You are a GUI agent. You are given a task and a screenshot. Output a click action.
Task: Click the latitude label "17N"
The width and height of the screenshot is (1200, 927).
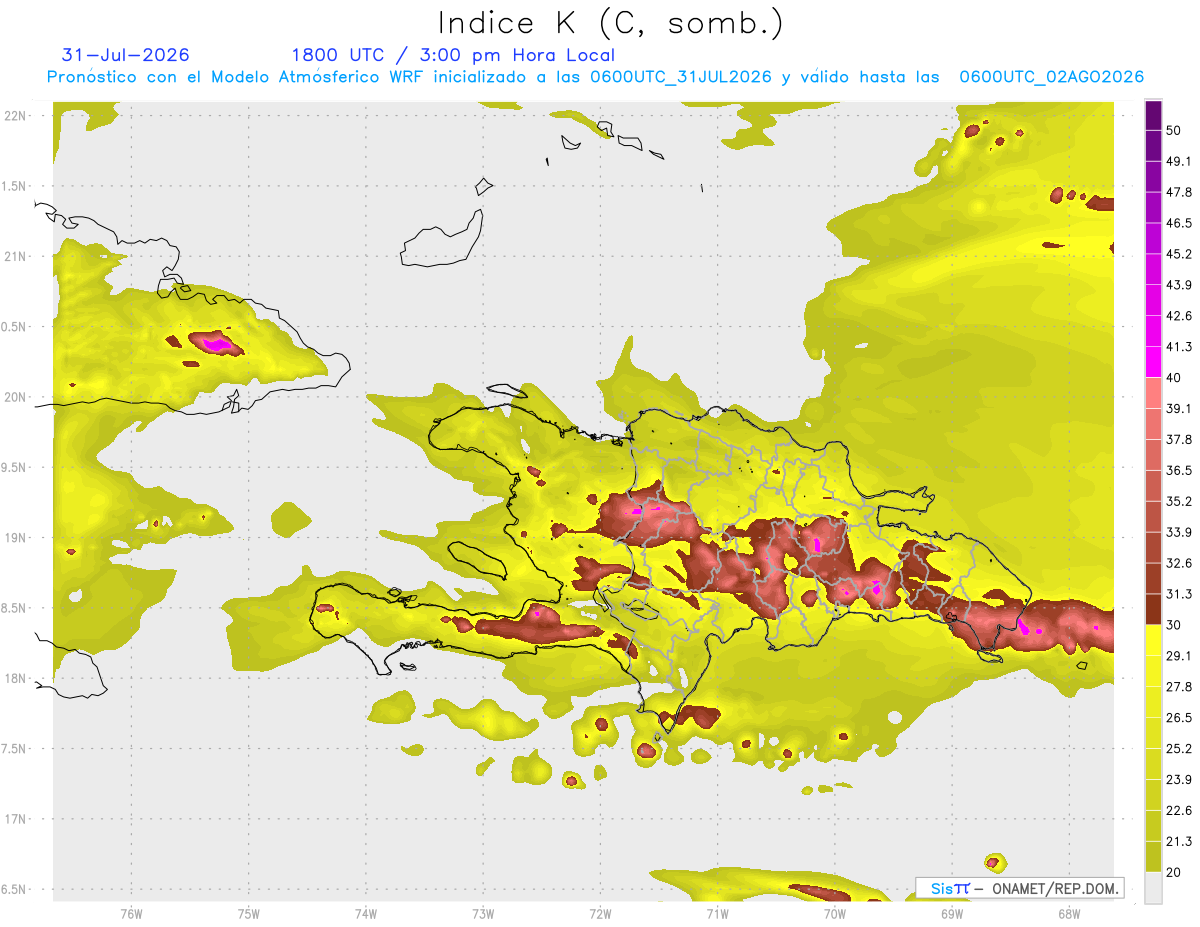click(16, 819)
